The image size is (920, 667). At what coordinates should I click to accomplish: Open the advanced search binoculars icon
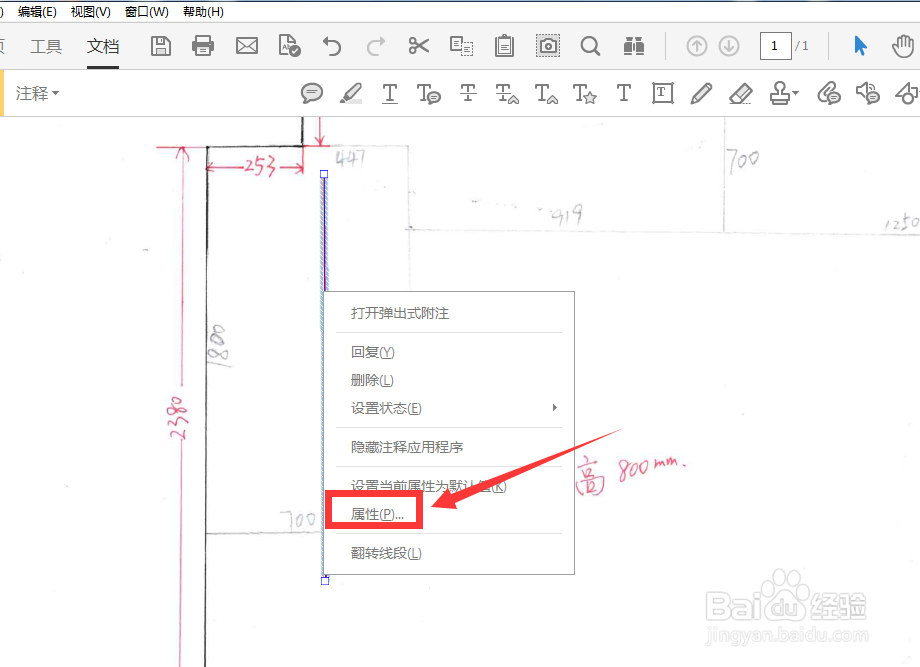tap(634, 46)
